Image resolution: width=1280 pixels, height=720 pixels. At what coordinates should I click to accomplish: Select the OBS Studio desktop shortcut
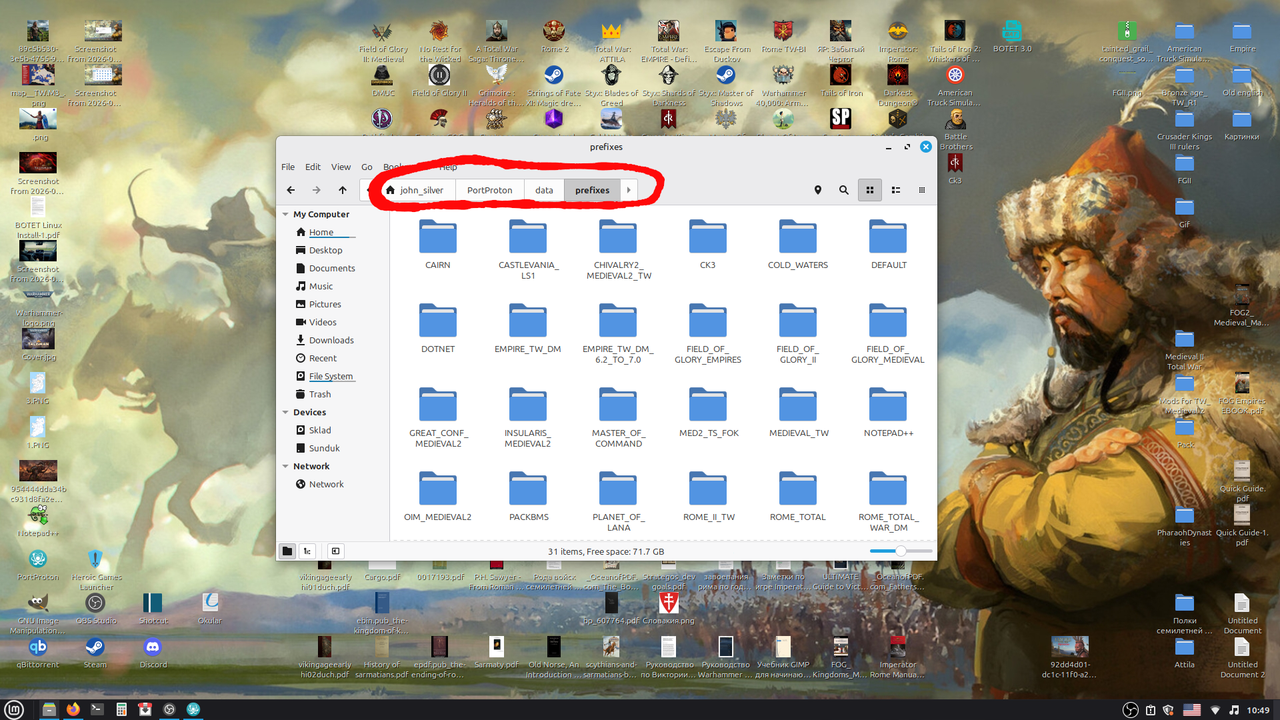[95, 608]
